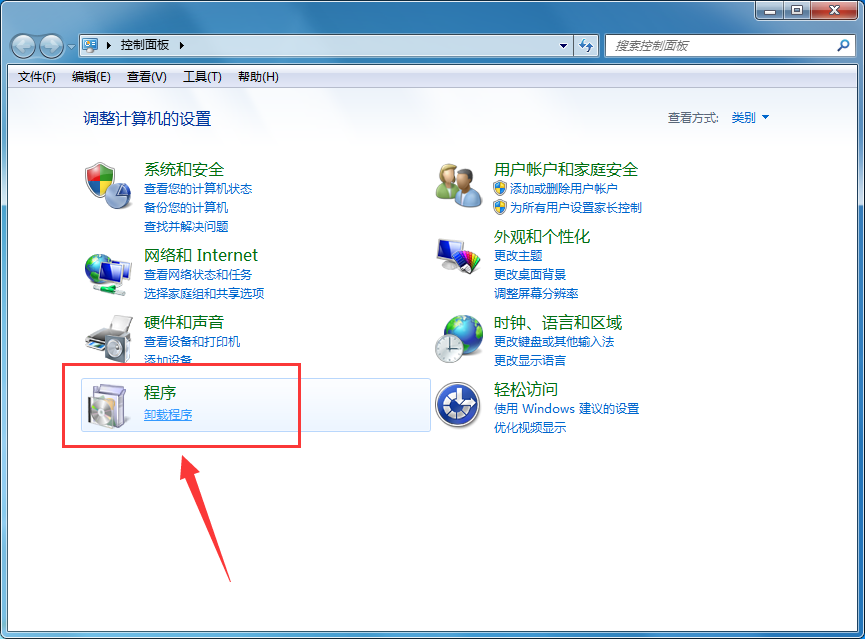Open the 工具(T) menu
865x639 pixels.
coord(201,77)
